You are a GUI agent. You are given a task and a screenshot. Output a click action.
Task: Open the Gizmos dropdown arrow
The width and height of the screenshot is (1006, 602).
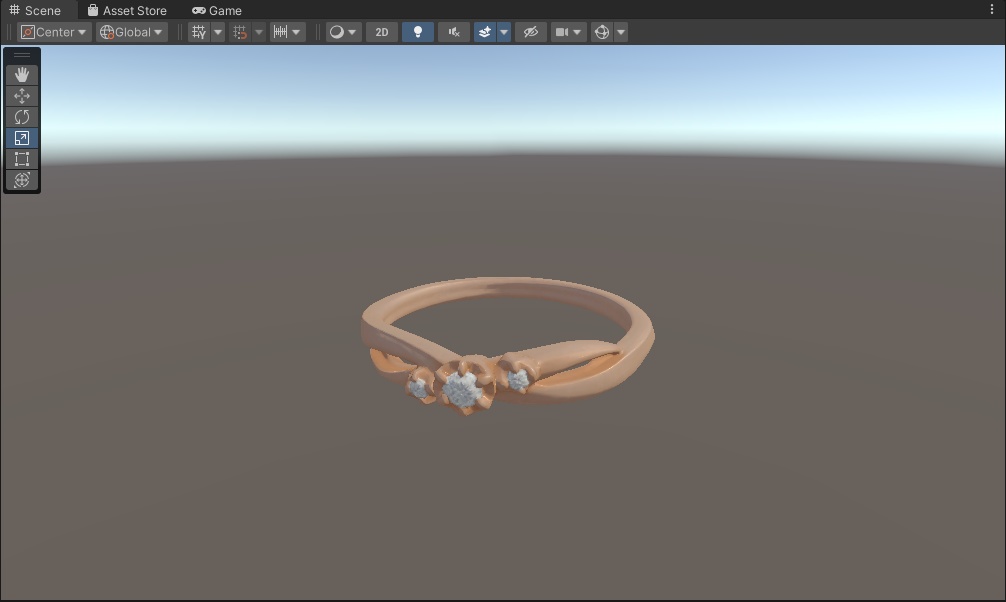(x=620, y=31)
